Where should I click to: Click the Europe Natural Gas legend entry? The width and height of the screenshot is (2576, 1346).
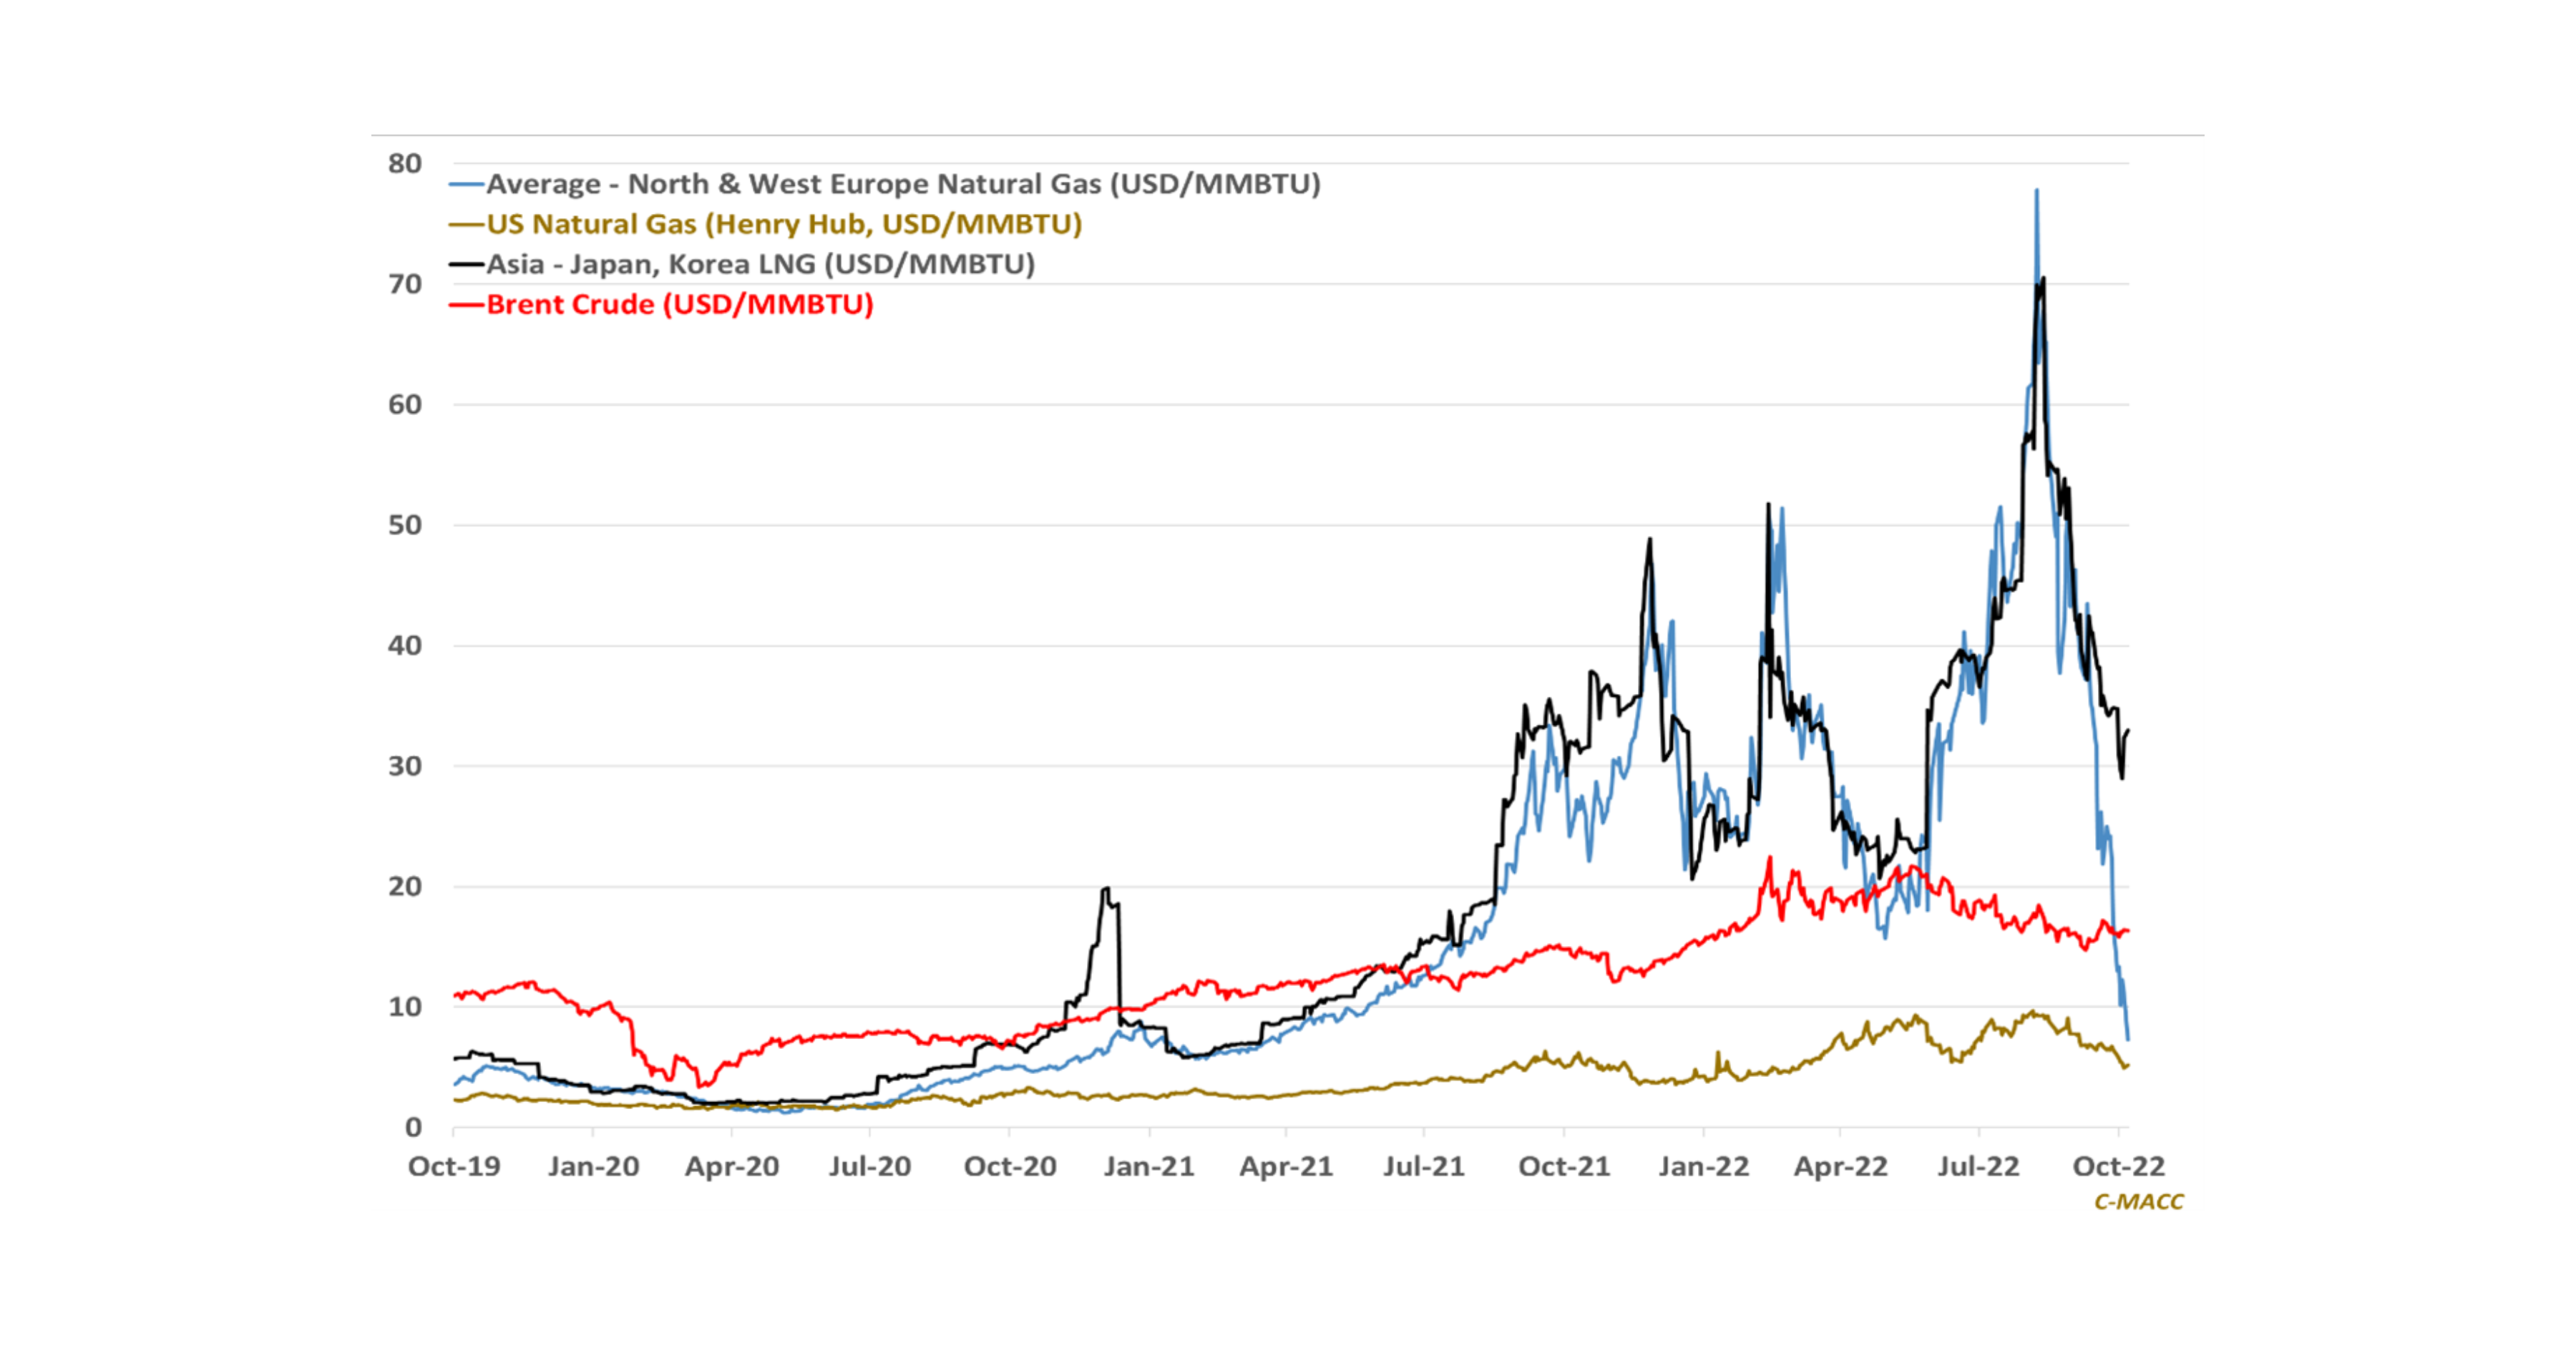(x=902, y=184)
